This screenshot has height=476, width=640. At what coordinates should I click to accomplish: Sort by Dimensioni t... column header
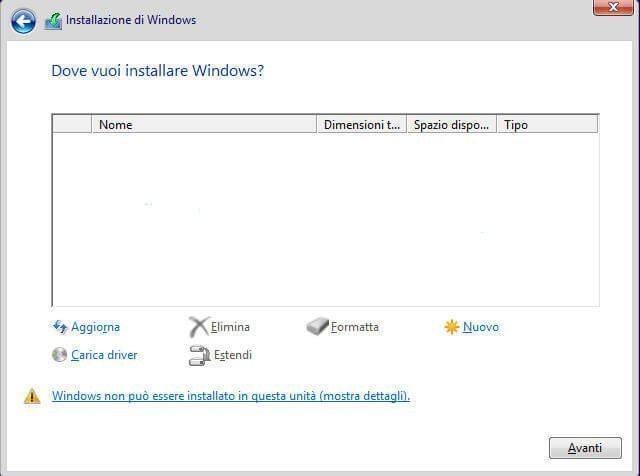362,125
